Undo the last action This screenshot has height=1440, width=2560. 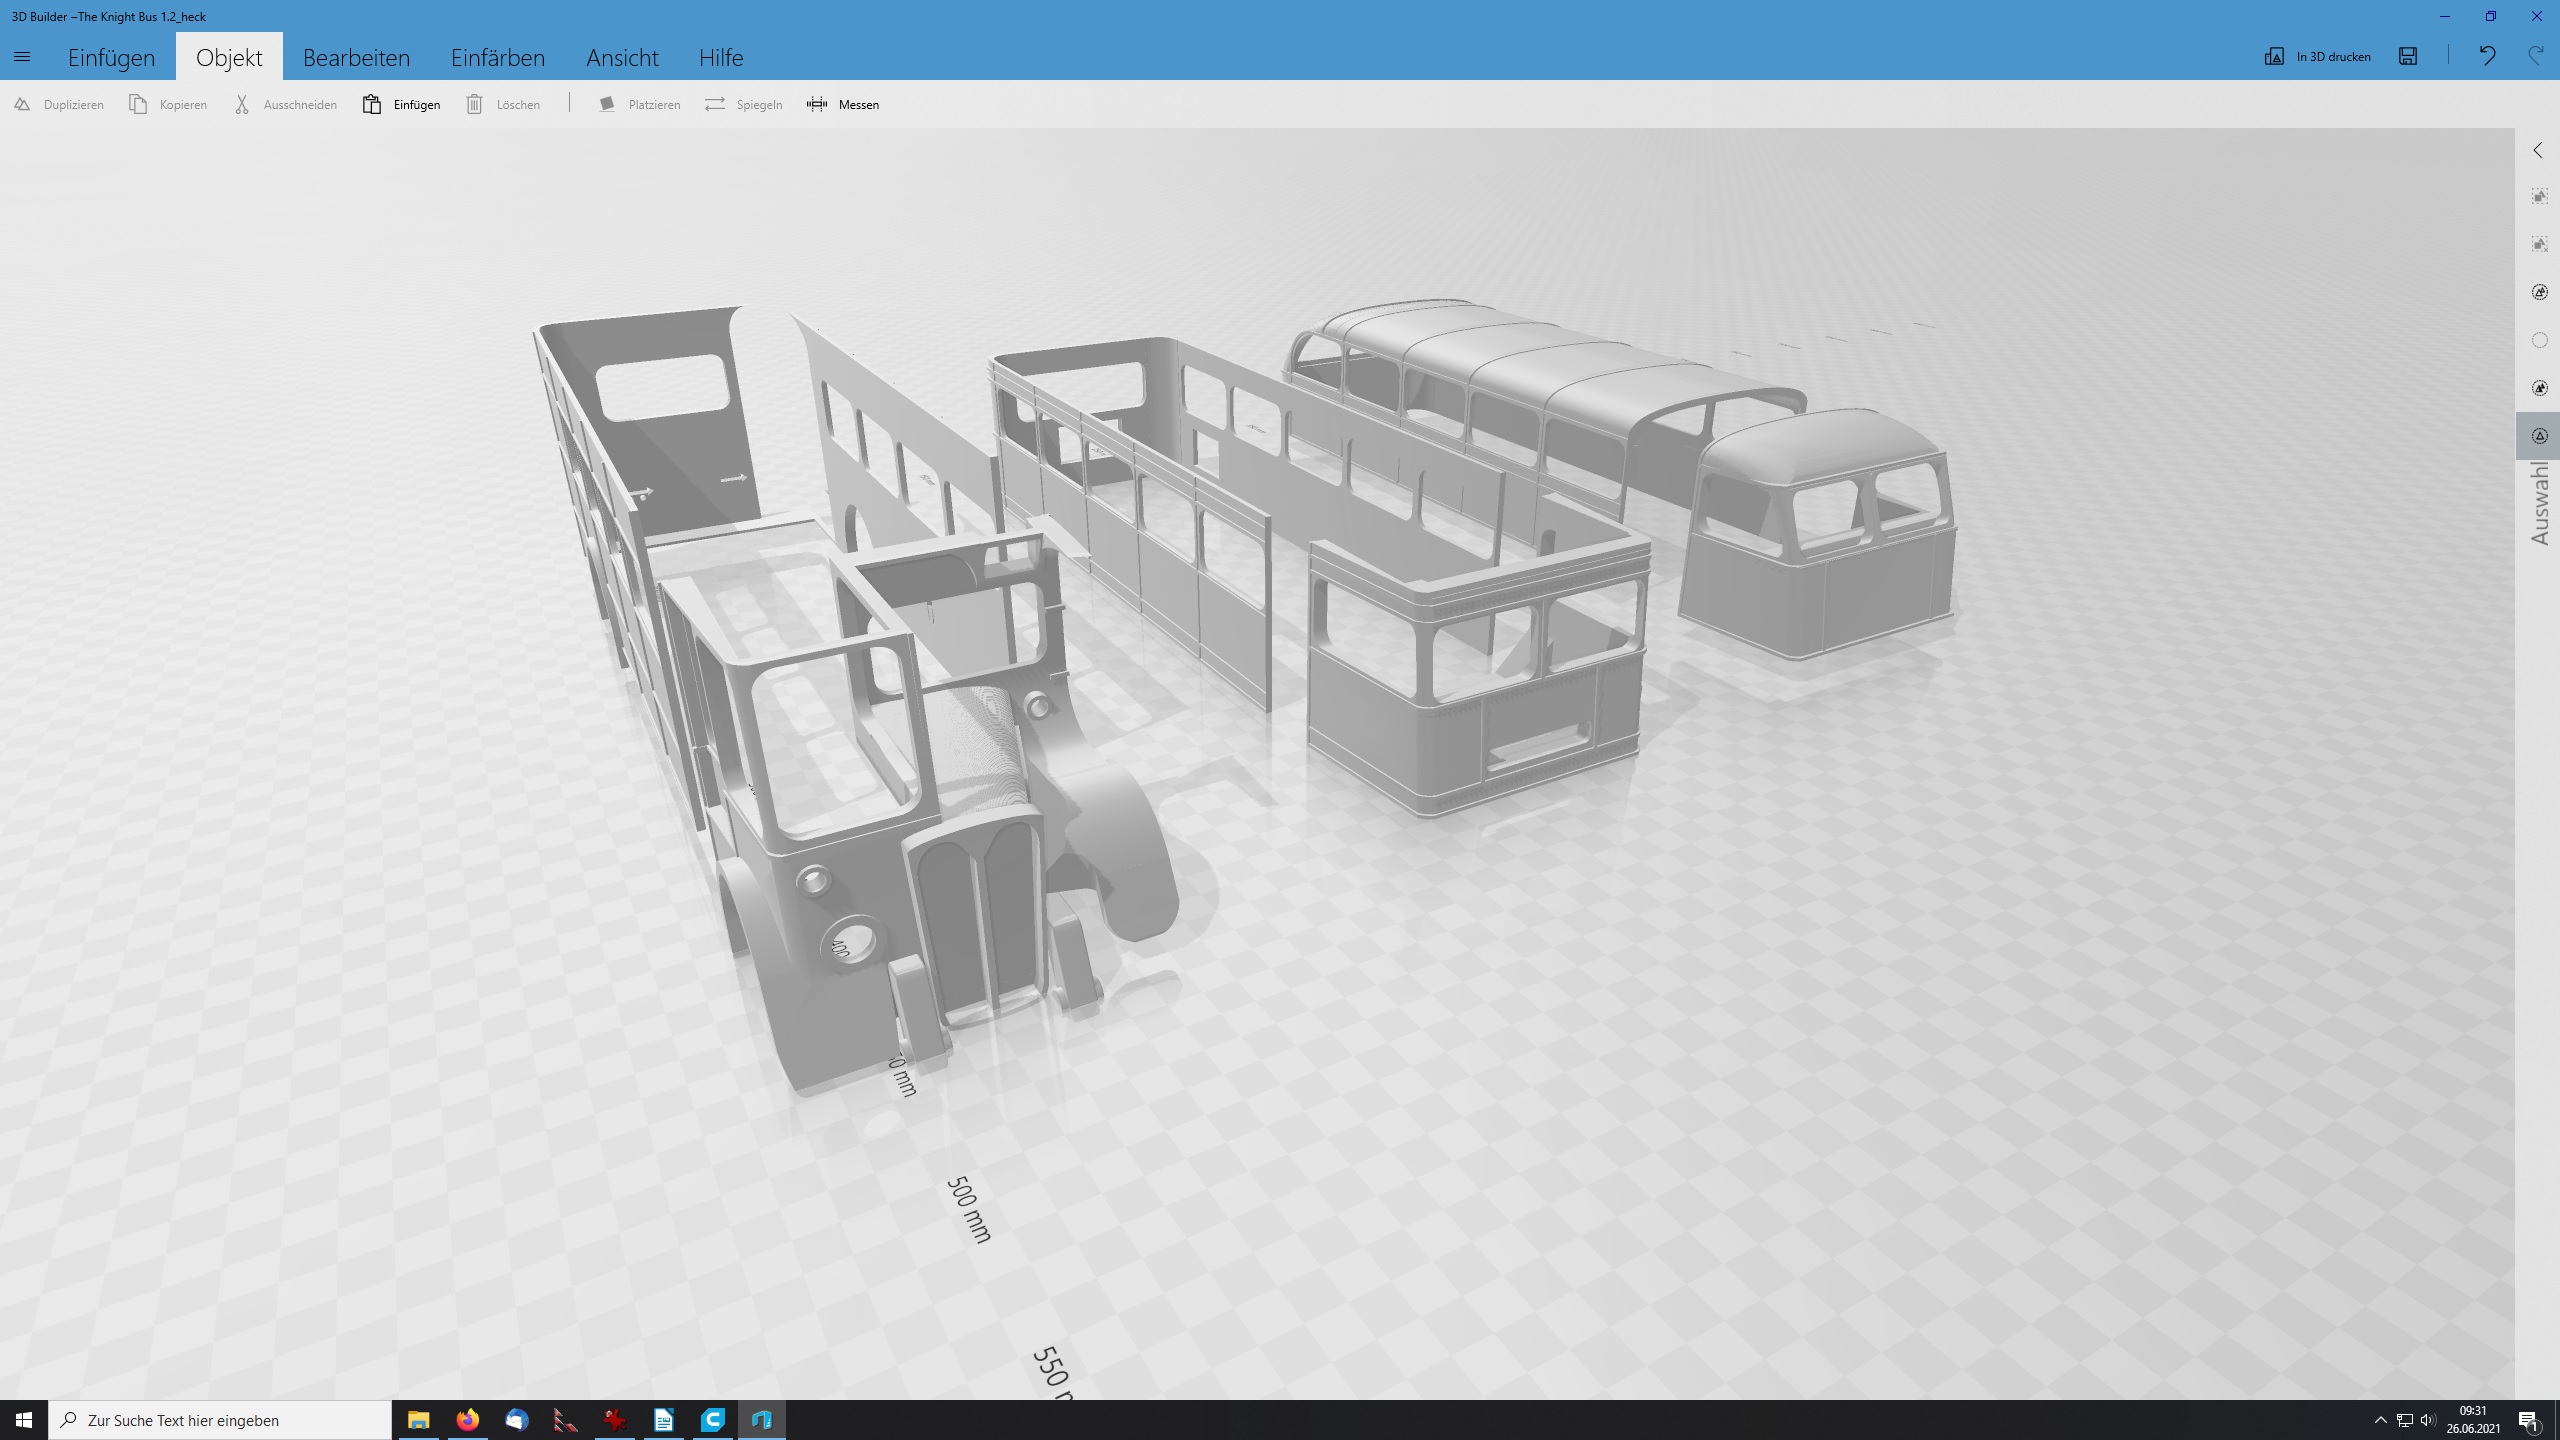click(x=2487, y=56)
